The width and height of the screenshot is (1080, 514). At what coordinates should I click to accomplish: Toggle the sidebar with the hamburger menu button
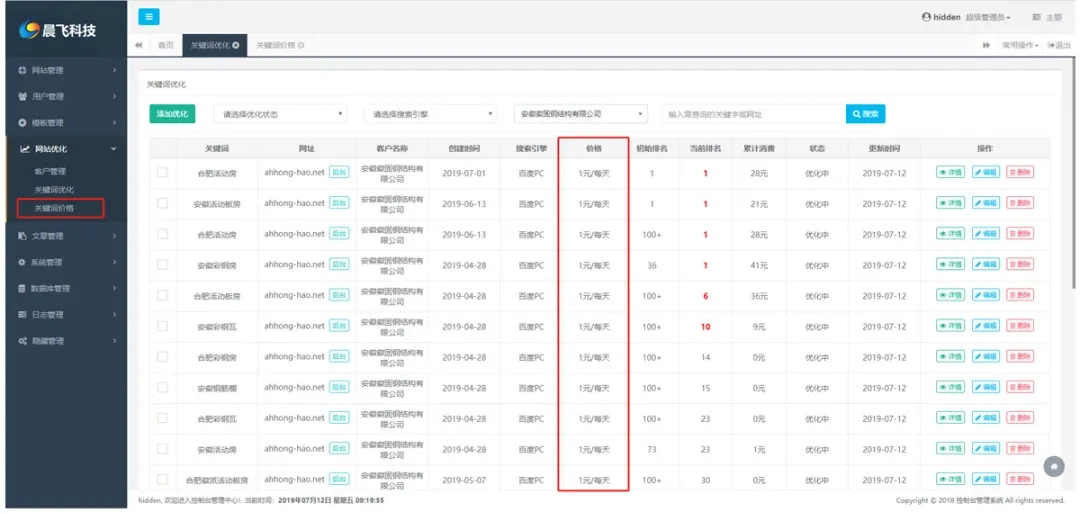149,17
